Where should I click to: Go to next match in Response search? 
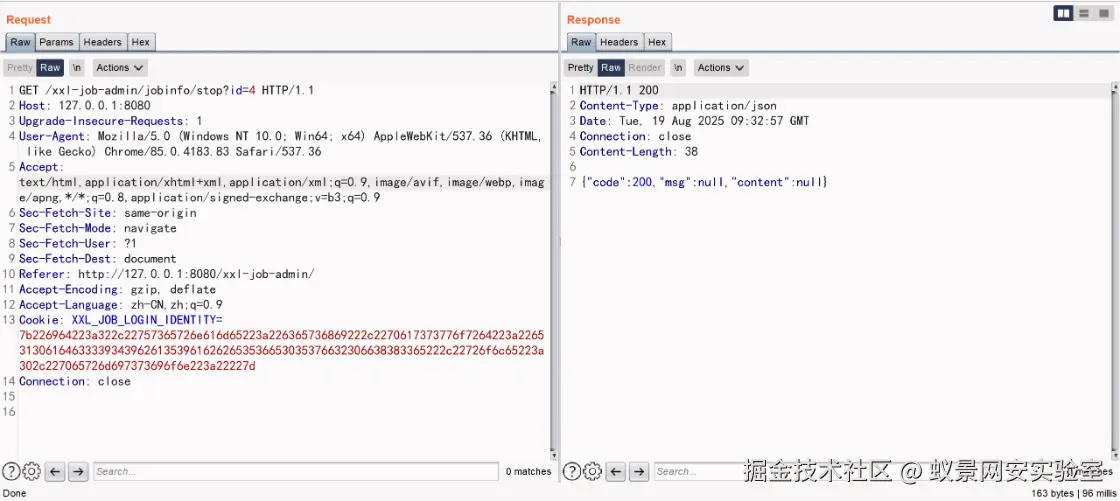click(639, 472)
